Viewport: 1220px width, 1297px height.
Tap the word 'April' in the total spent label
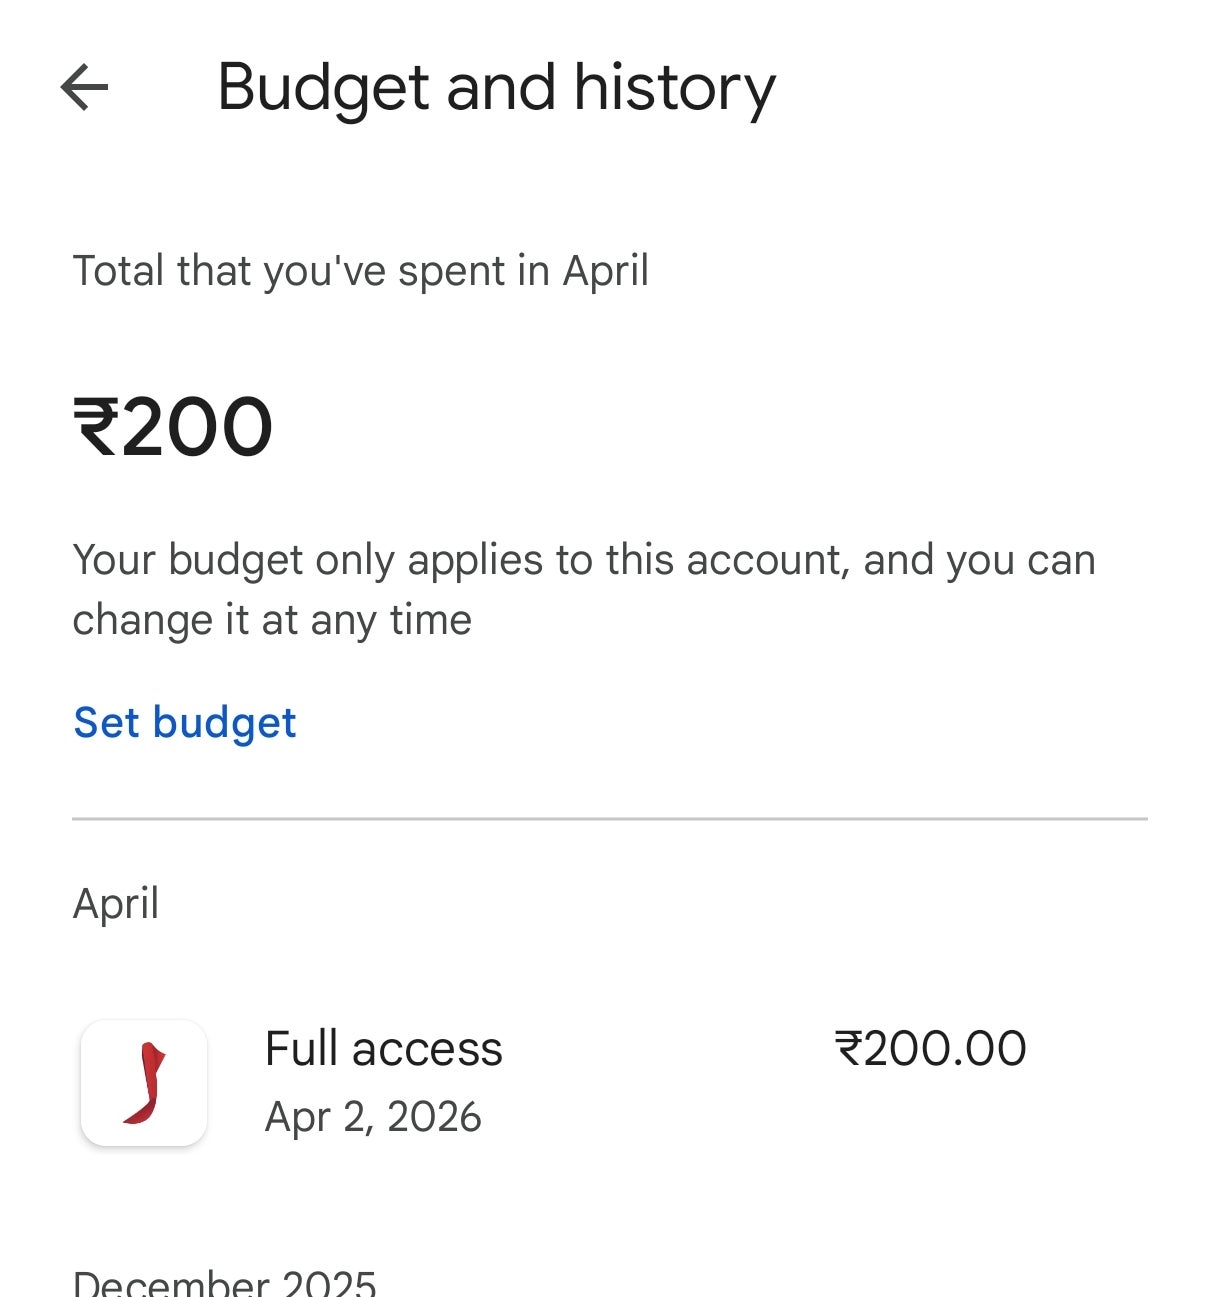(606, 271)
